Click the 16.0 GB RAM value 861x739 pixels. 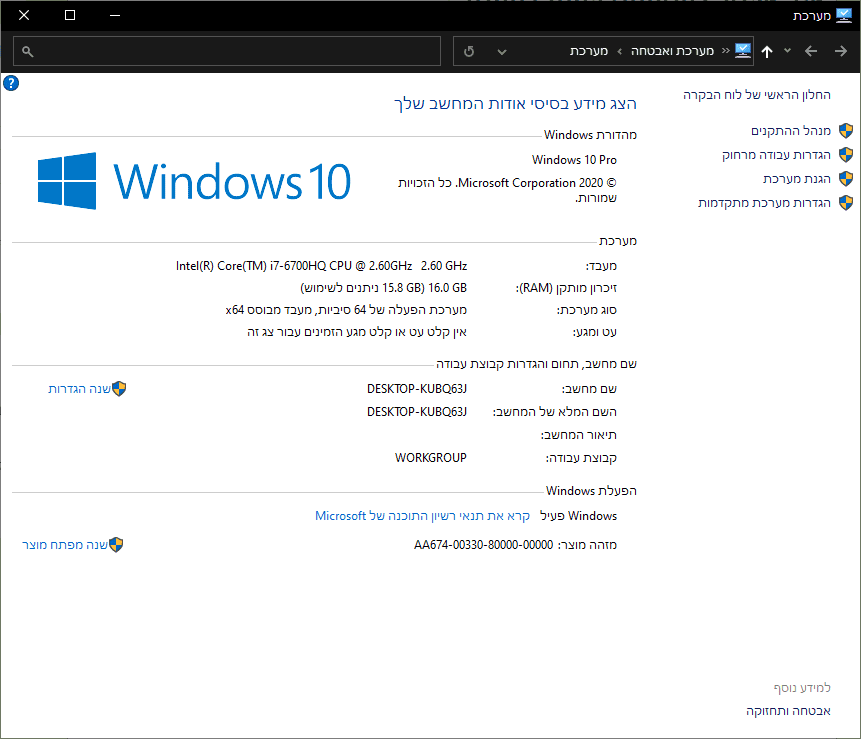point(383,288)
